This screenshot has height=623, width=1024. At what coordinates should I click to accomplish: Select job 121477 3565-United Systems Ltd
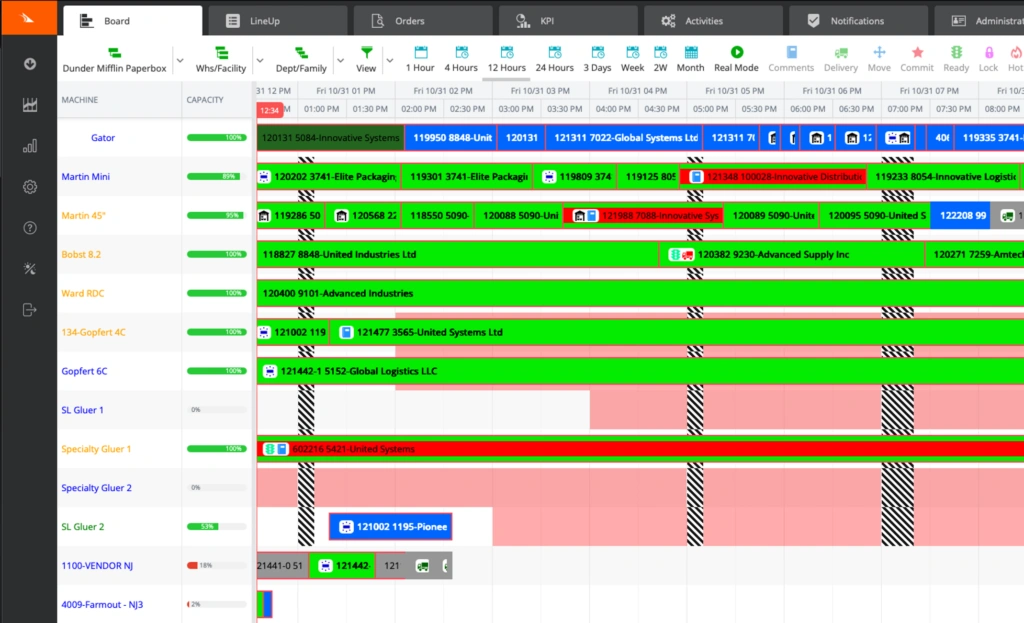[x=678, y=332]
